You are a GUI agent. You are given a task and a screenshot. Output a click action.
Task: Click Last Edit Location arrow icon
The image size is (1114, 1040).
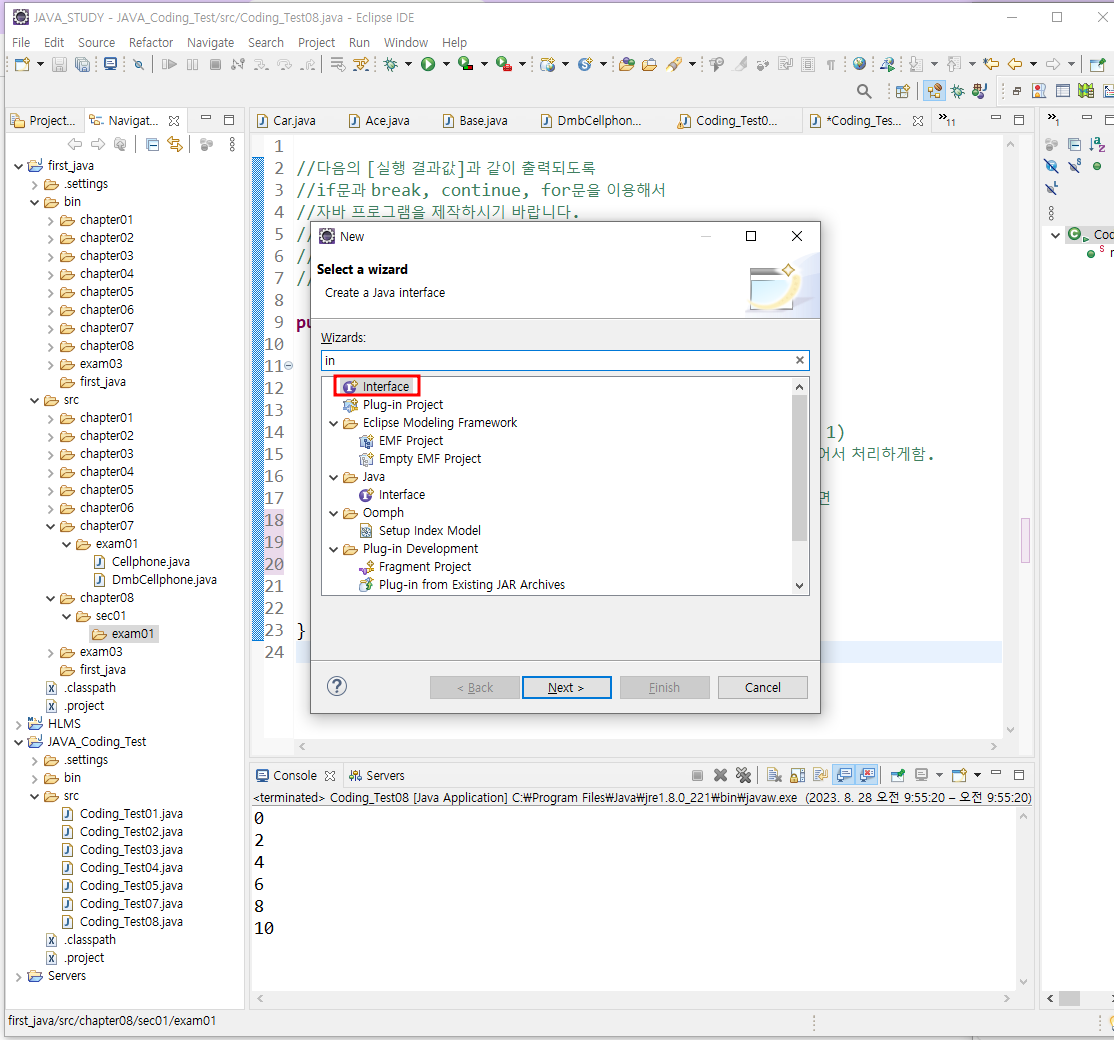pos(991,65)
